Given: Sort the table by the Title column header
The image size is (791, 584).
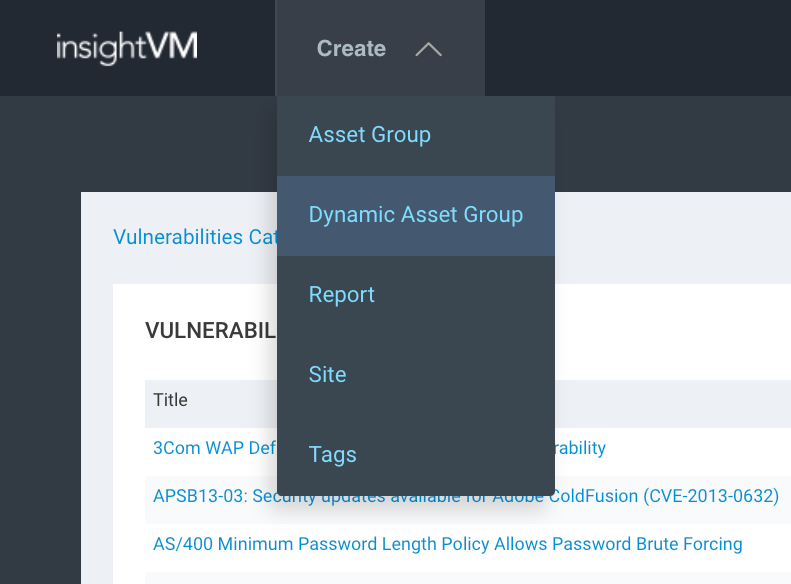Looking at the screenshot, I should click(x=170, y=400).
